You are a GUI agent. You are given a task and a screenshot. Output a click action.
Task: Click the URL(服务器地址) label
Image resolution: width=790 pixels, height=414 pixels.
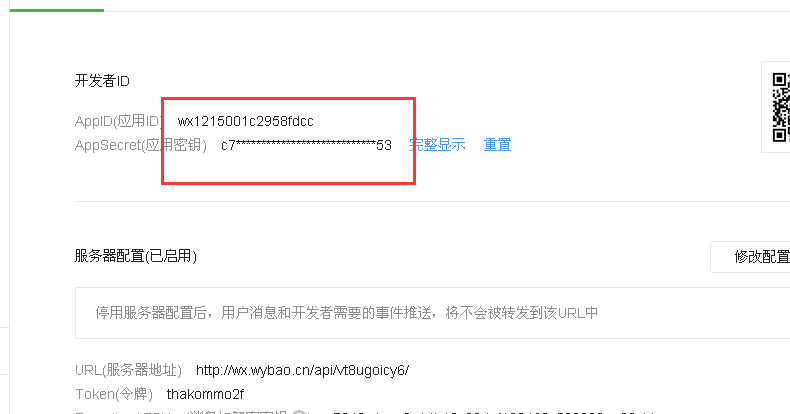click(x=128, y=371)
